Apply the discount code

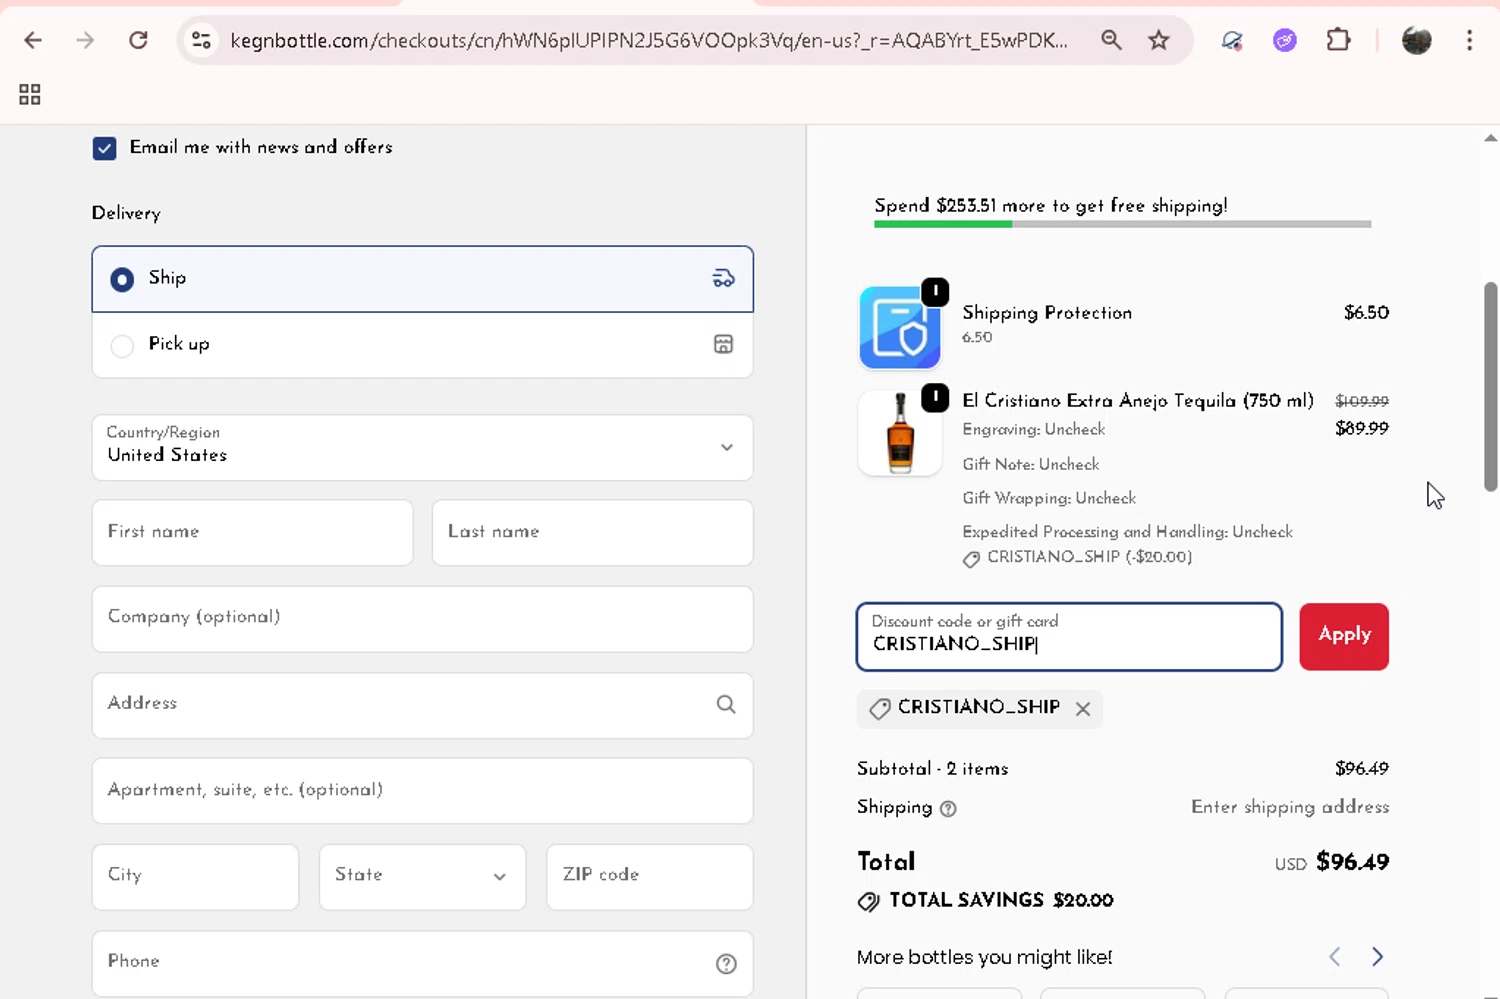pyautogui.click(x=1344, y=636)
